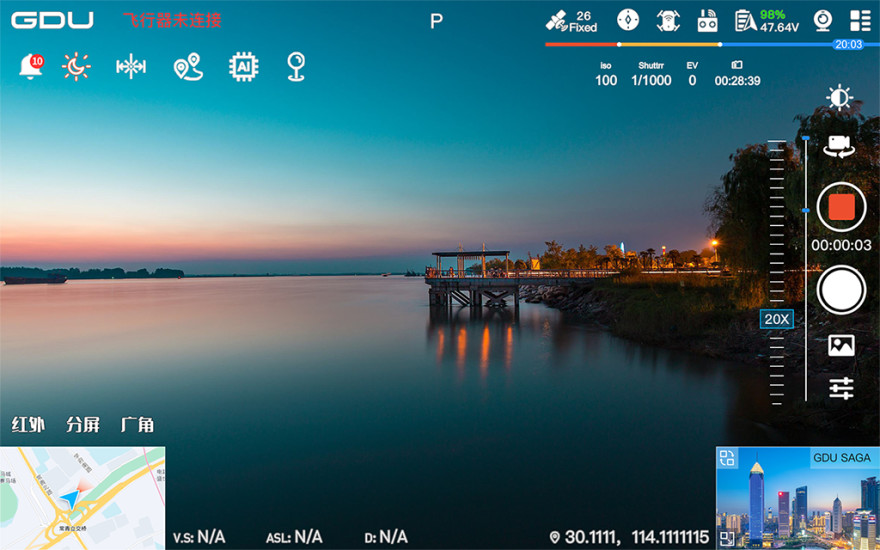Tap the ASL: N/A altitude readout

[x=294, y=537]
